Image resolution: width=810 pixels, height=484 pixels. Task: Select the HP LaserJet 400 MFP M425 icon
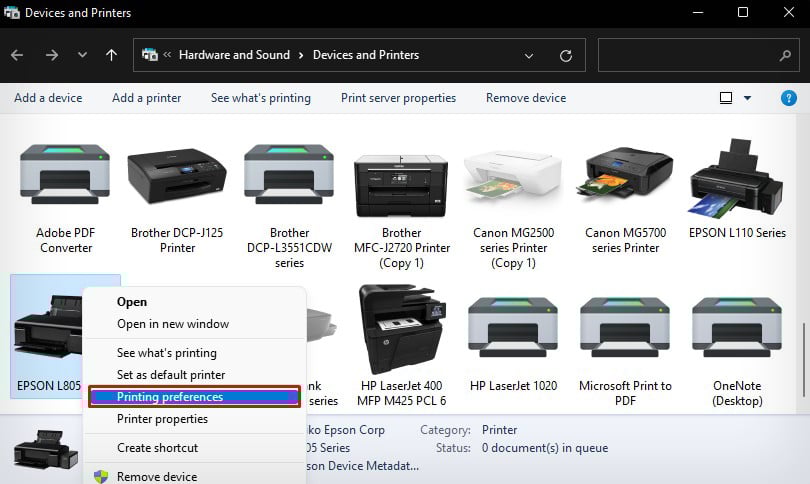[x=401, y=329]
